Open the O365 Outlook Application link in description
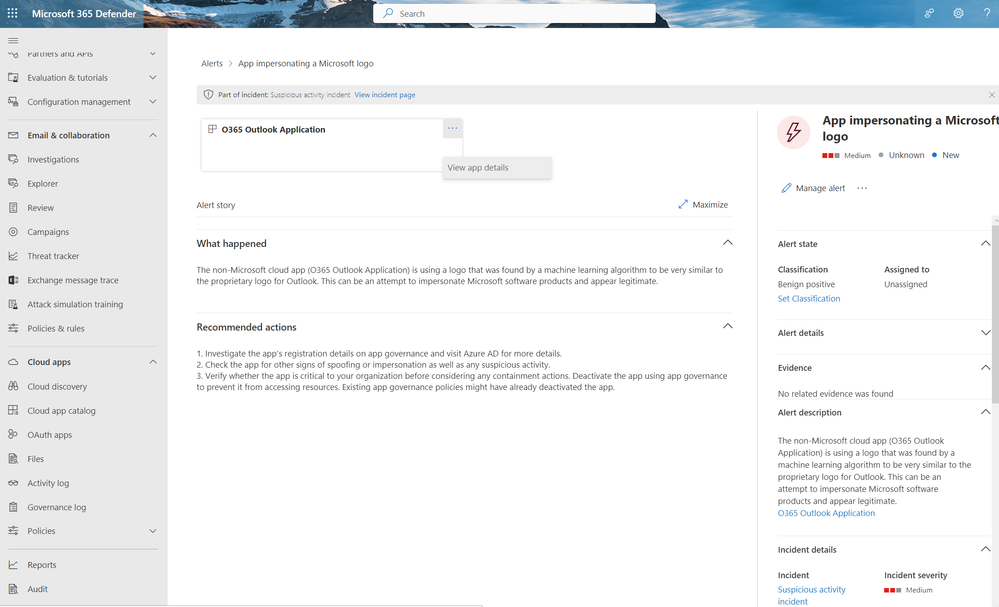 pyautogui.click(x=826, y=513)
